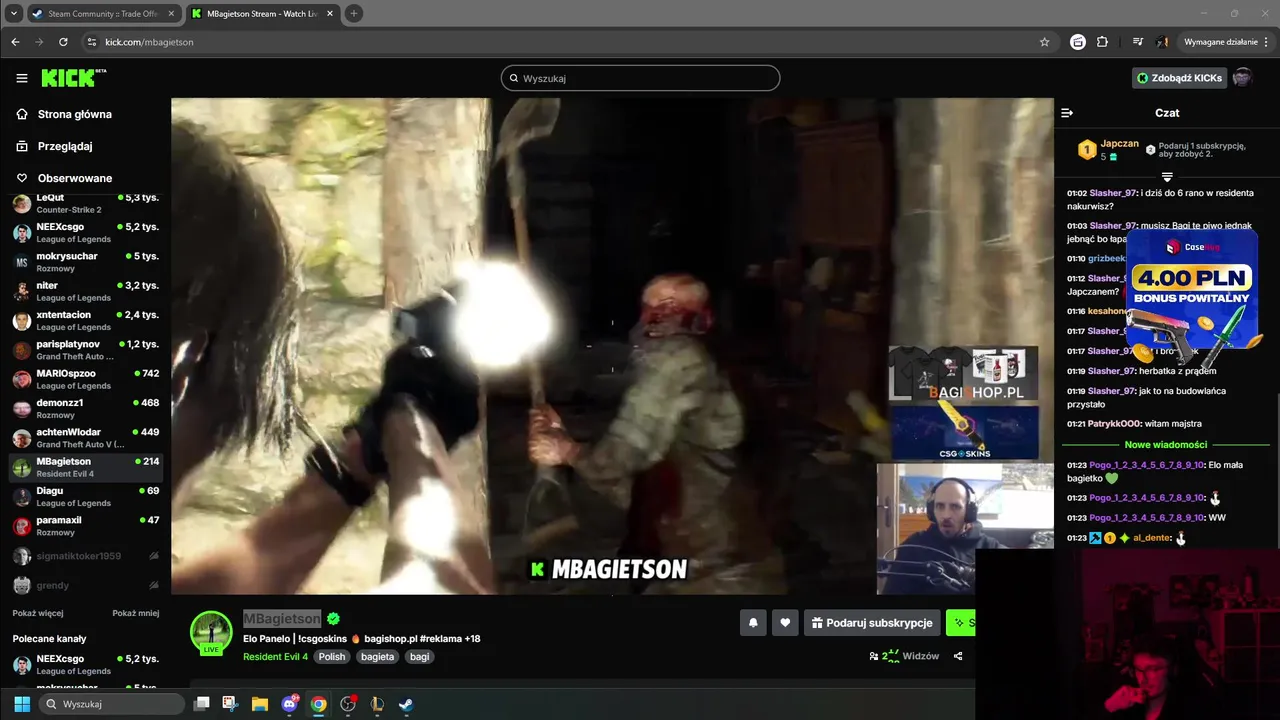Open LeQut channel in sidebar
This screenshot has width=1280, height=720.
85,204
